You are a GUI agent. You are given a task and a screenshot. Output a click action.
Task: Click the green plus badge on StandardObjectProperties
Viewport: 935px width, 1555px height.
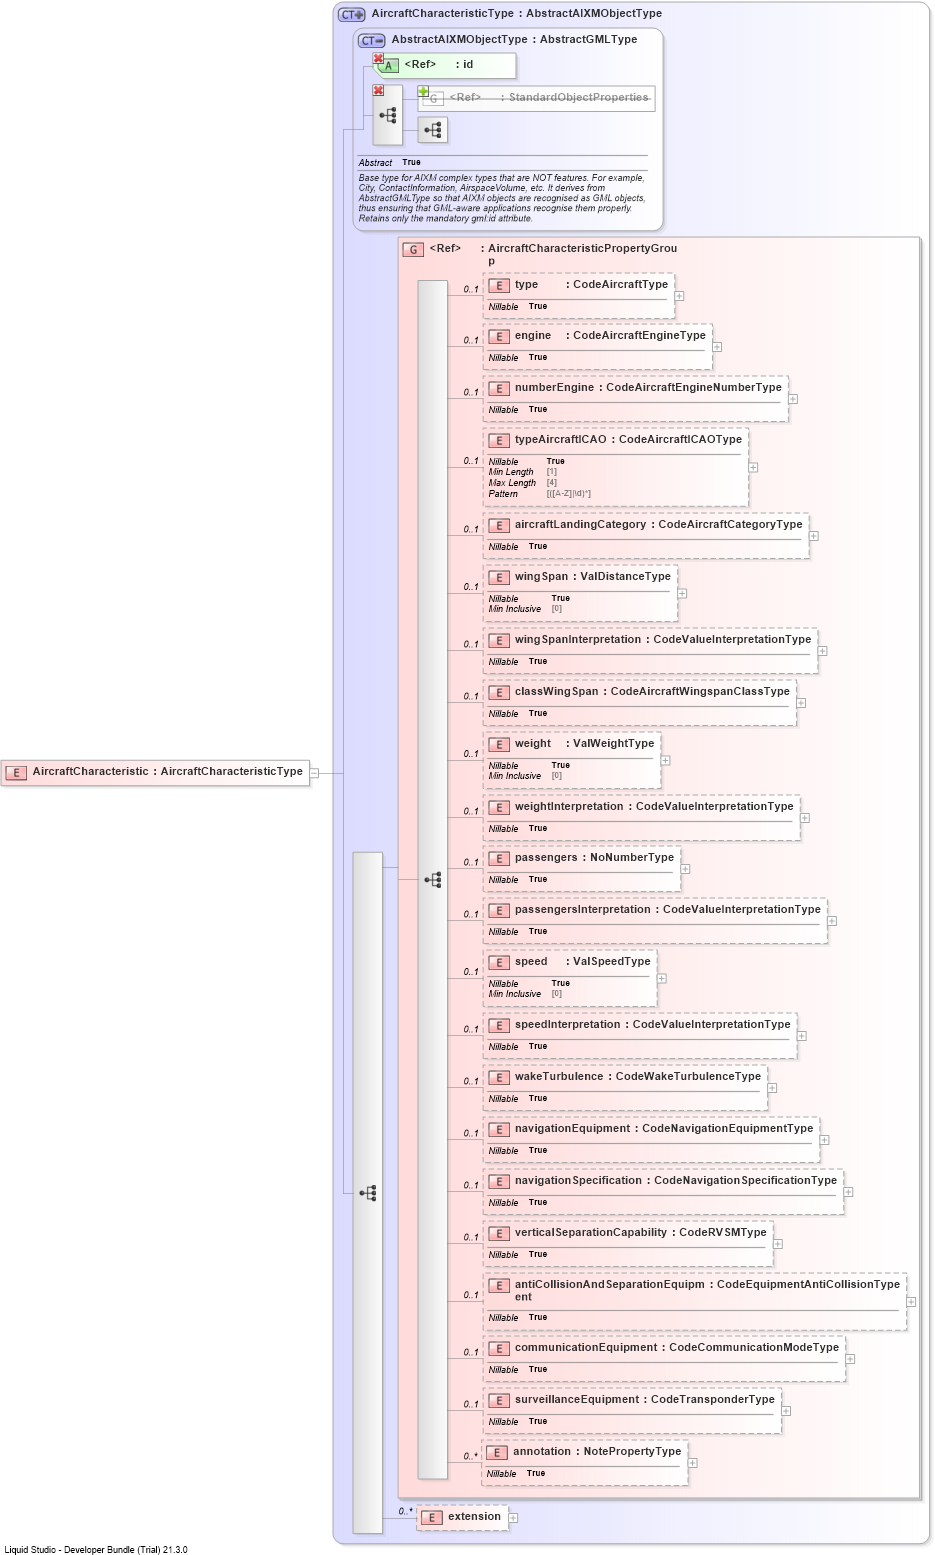[423, 92]
